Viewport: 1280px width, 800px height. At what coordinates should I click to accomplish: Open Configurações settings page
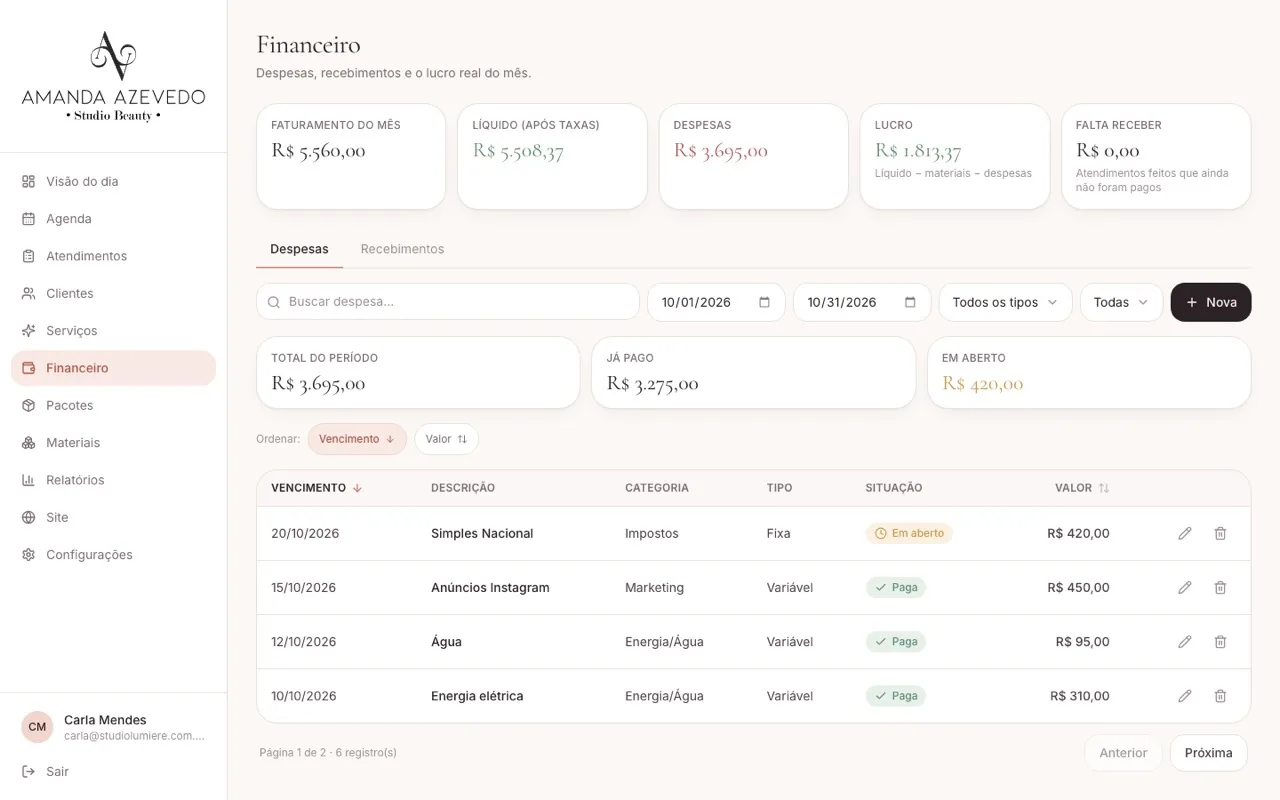point(113,555)
